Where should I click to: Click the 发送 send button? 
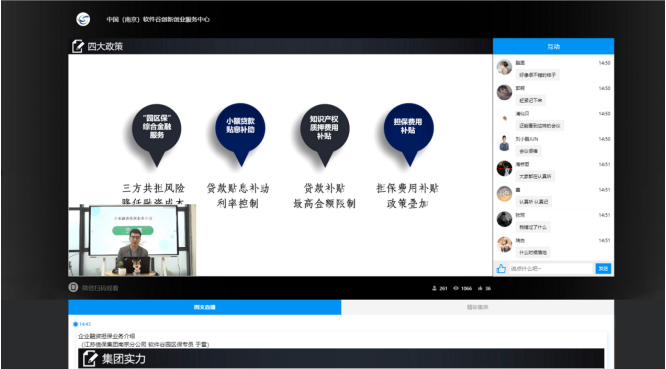pos(603,269)
